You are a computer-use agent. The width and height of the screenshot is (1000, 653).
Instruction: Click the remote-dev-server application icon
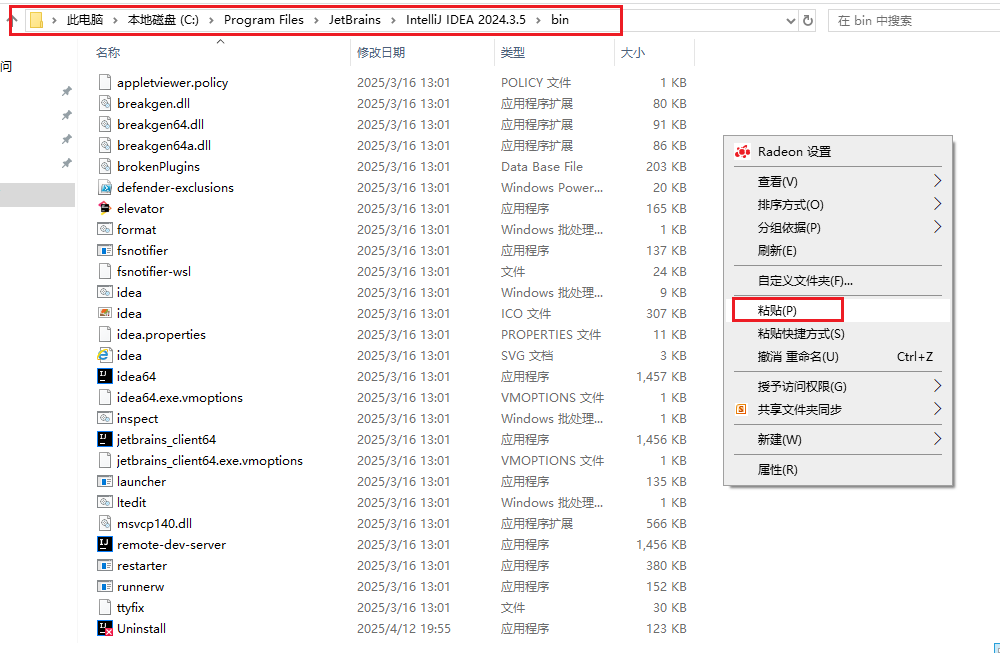pos(105,544)
